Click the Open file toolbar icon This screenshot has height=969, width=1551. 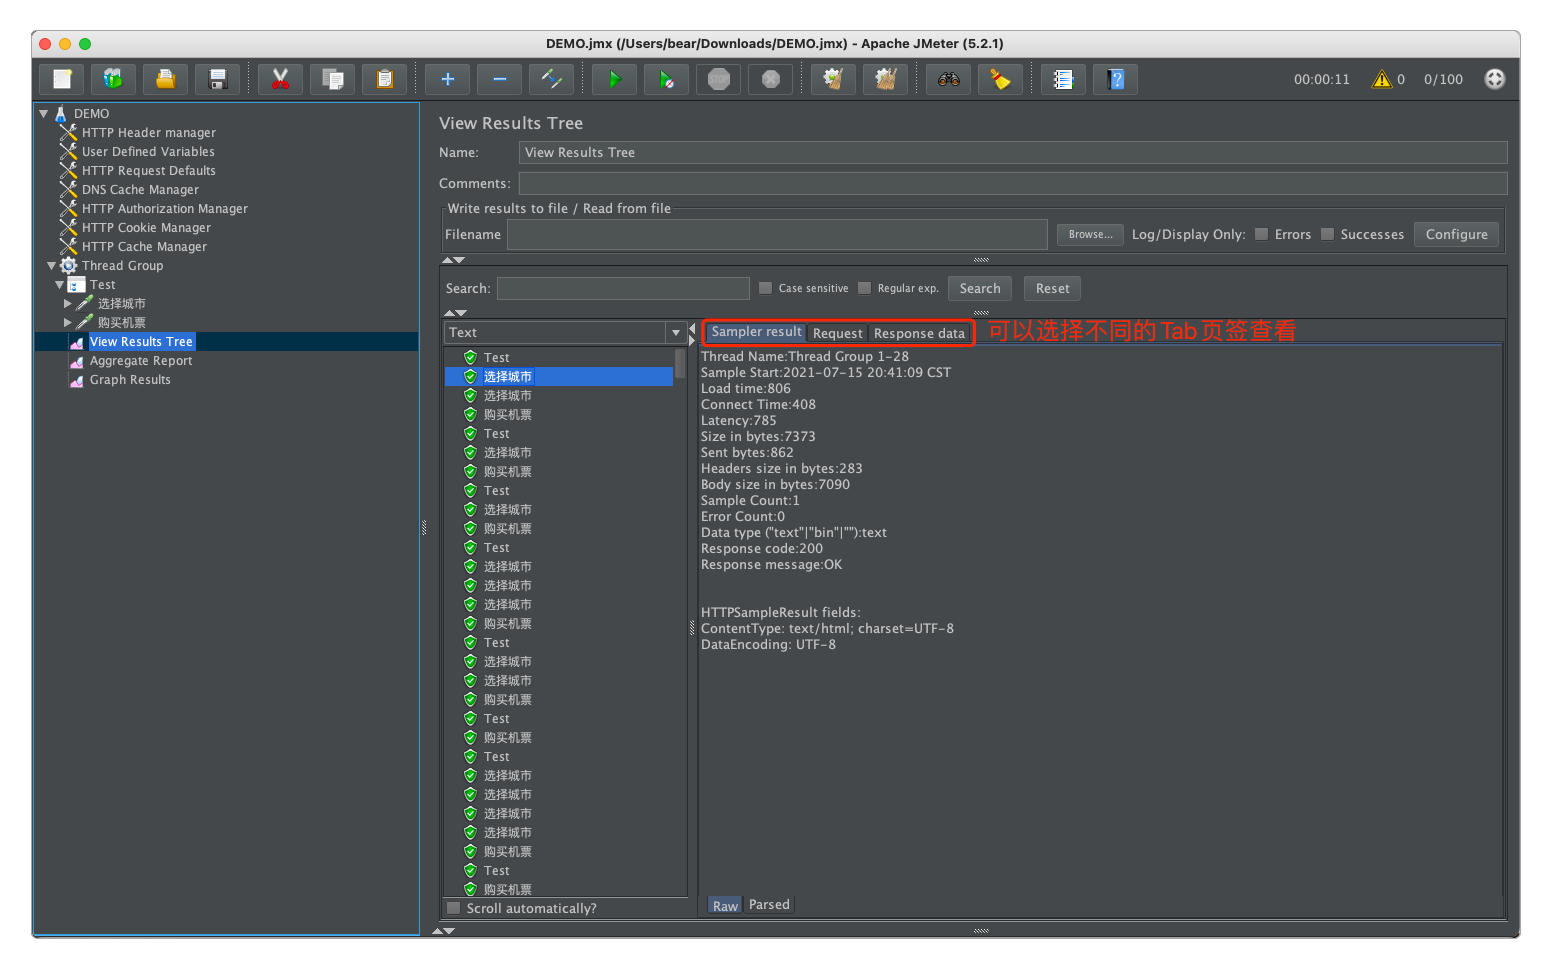166,79
